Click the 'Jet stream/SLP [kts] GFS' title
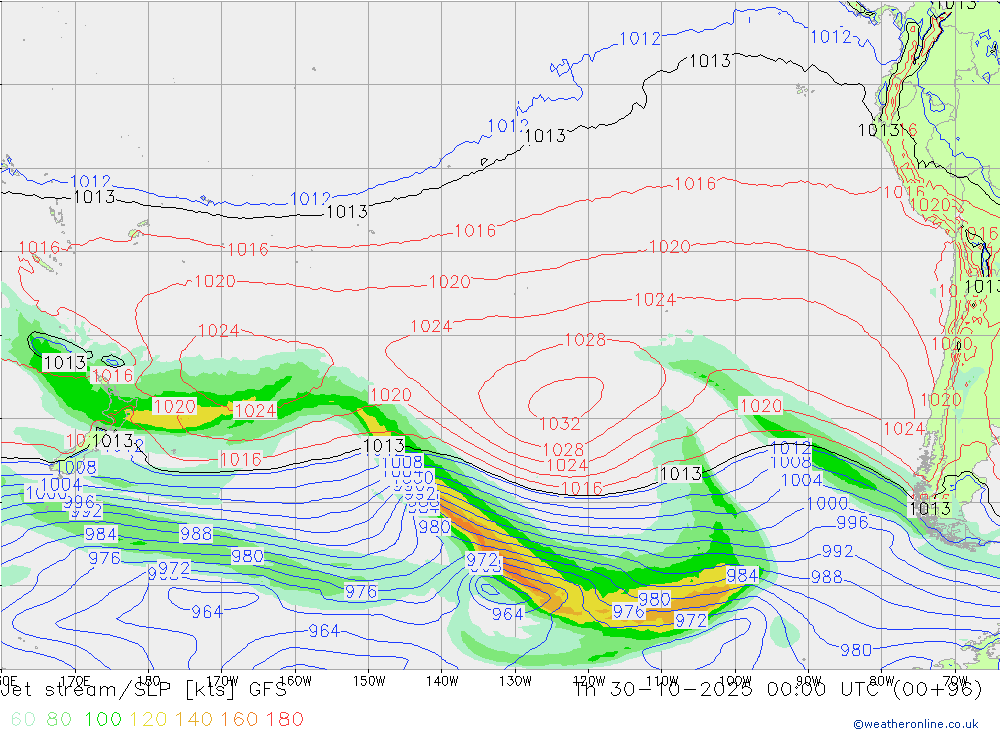The height and width of the screenshot is (733, 1000). [143, 690]
